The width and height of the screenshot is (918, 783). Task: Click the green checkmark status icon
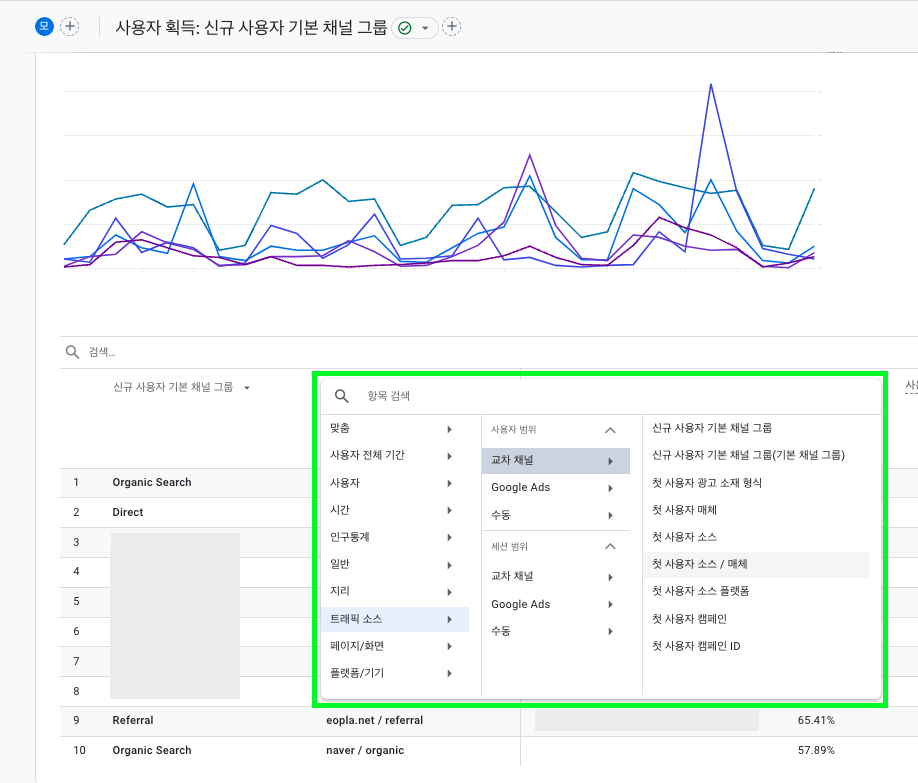(403, 27)
